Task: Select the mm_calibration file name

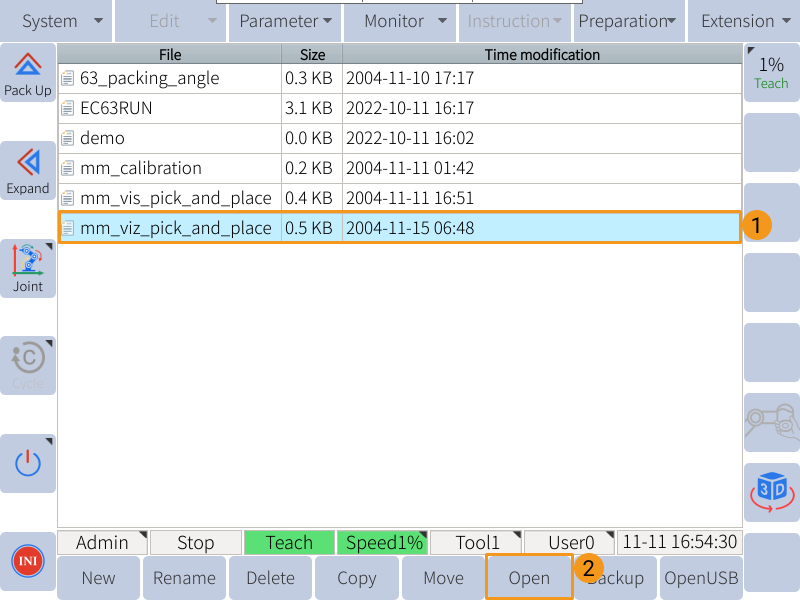Action: coord(141,168)
